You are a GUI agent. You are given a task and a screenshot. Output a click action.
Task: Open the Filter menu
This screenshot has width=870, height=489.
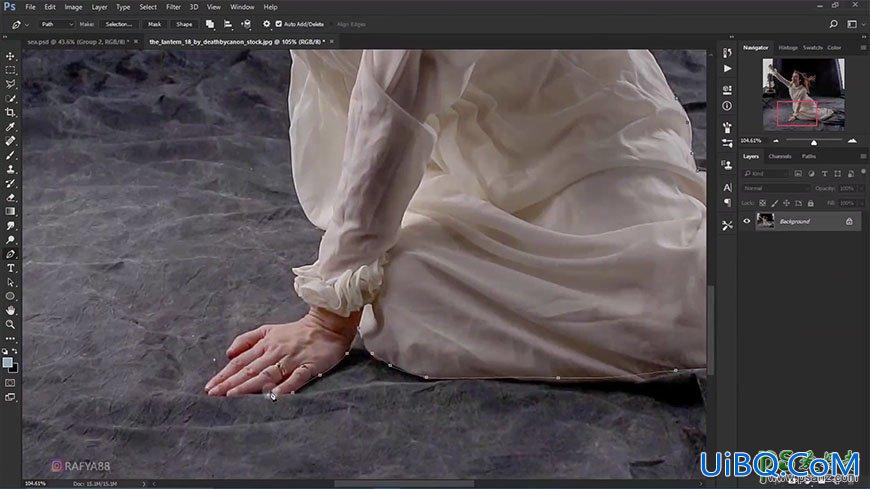point(173,7)
